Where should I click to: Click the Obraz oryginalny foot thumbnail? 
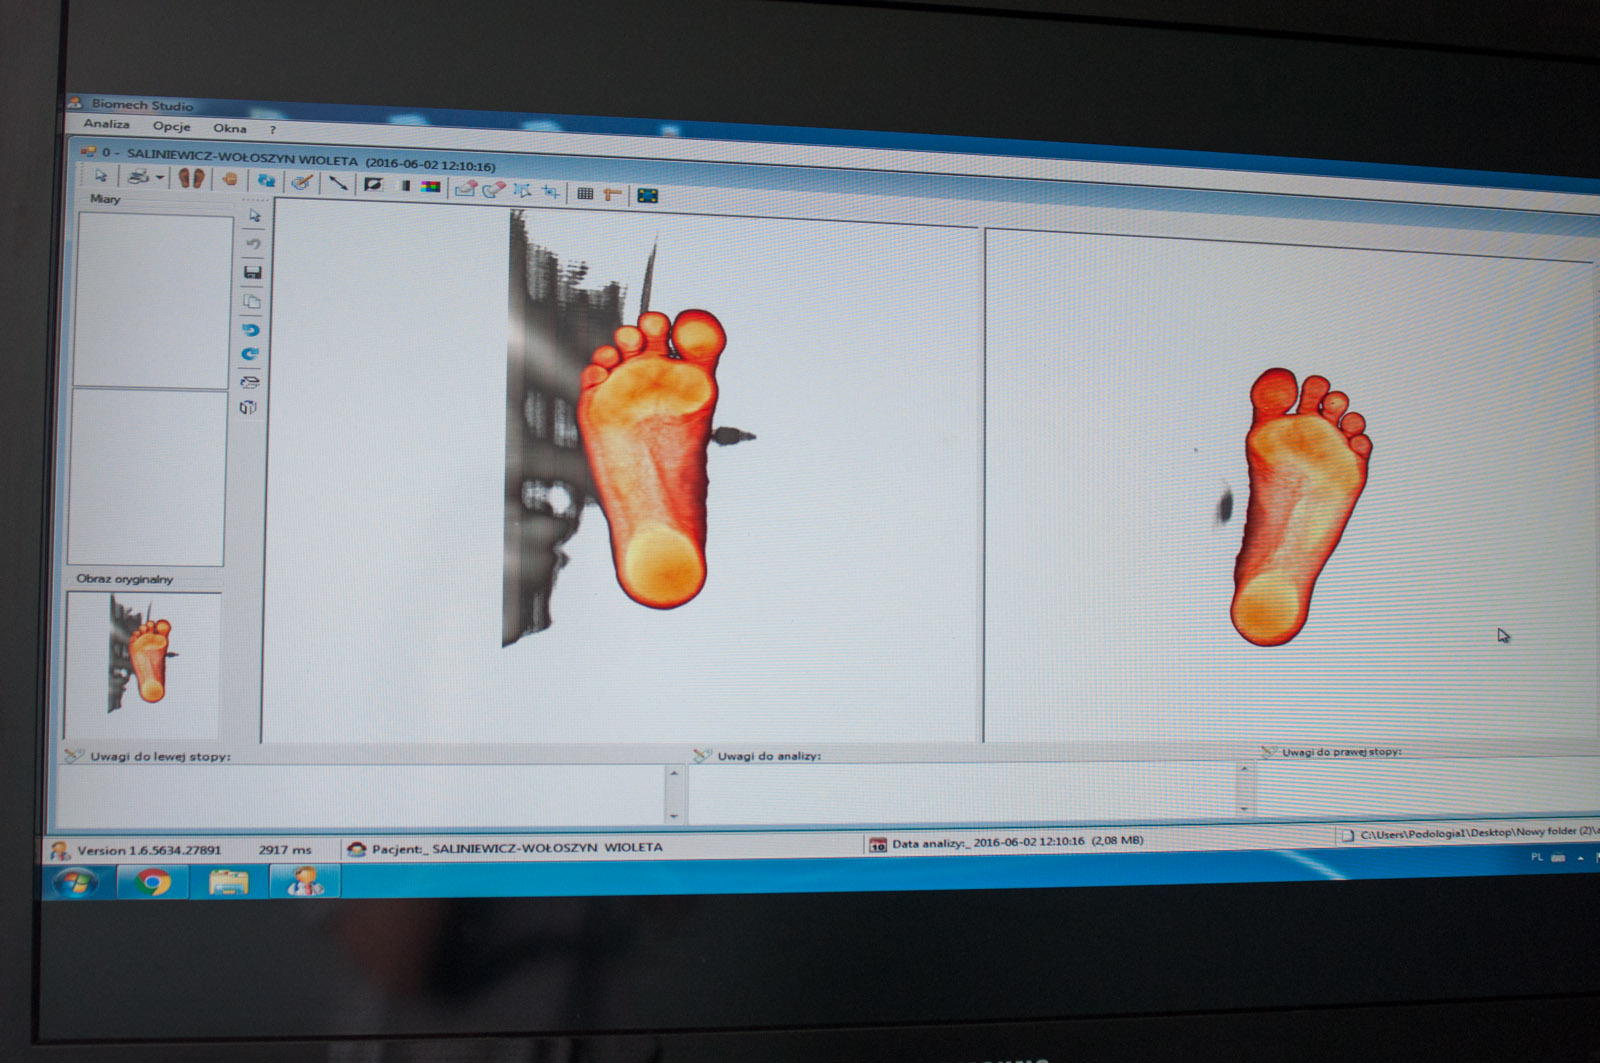142,662
